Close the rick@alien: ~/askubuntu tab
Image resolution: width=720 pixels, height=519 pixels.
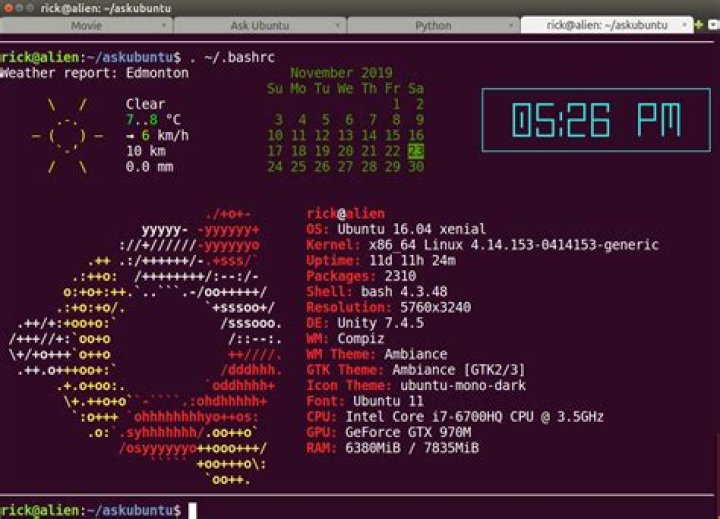(x=685, y=25)
